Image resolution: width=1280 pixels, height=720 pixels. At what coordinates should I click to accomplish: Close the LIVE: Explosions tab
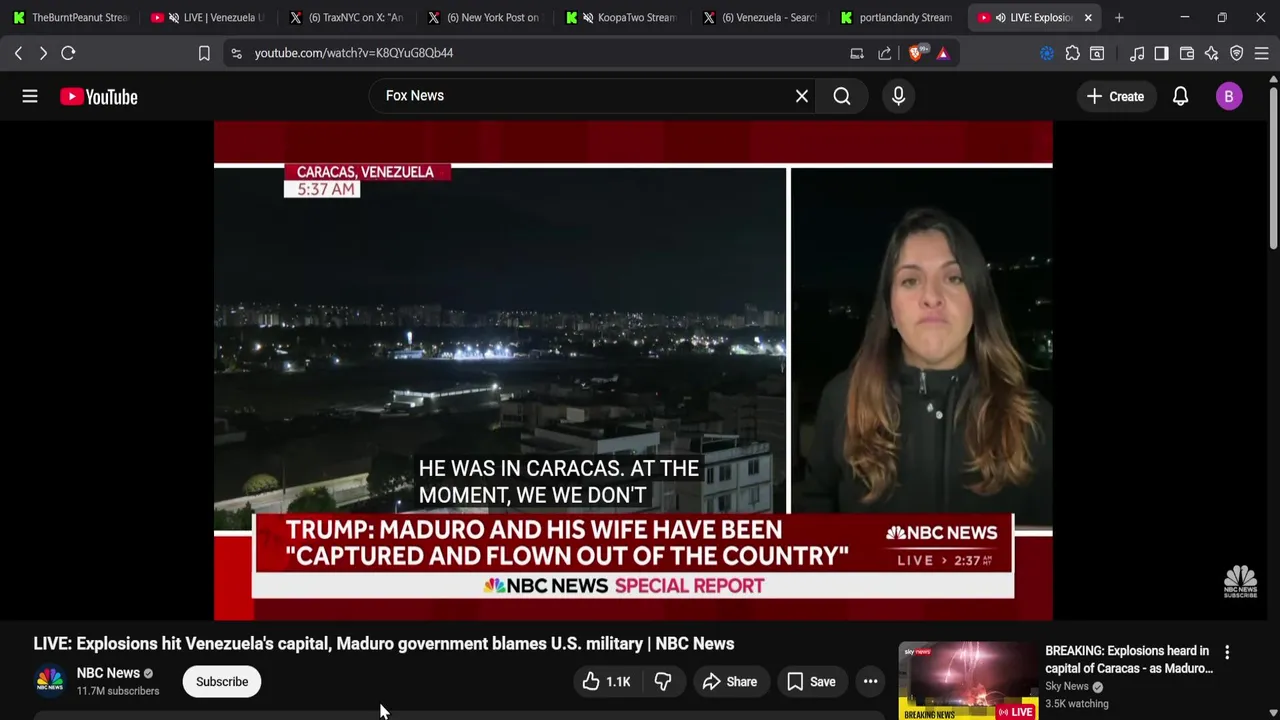[x=1088, y=17]
